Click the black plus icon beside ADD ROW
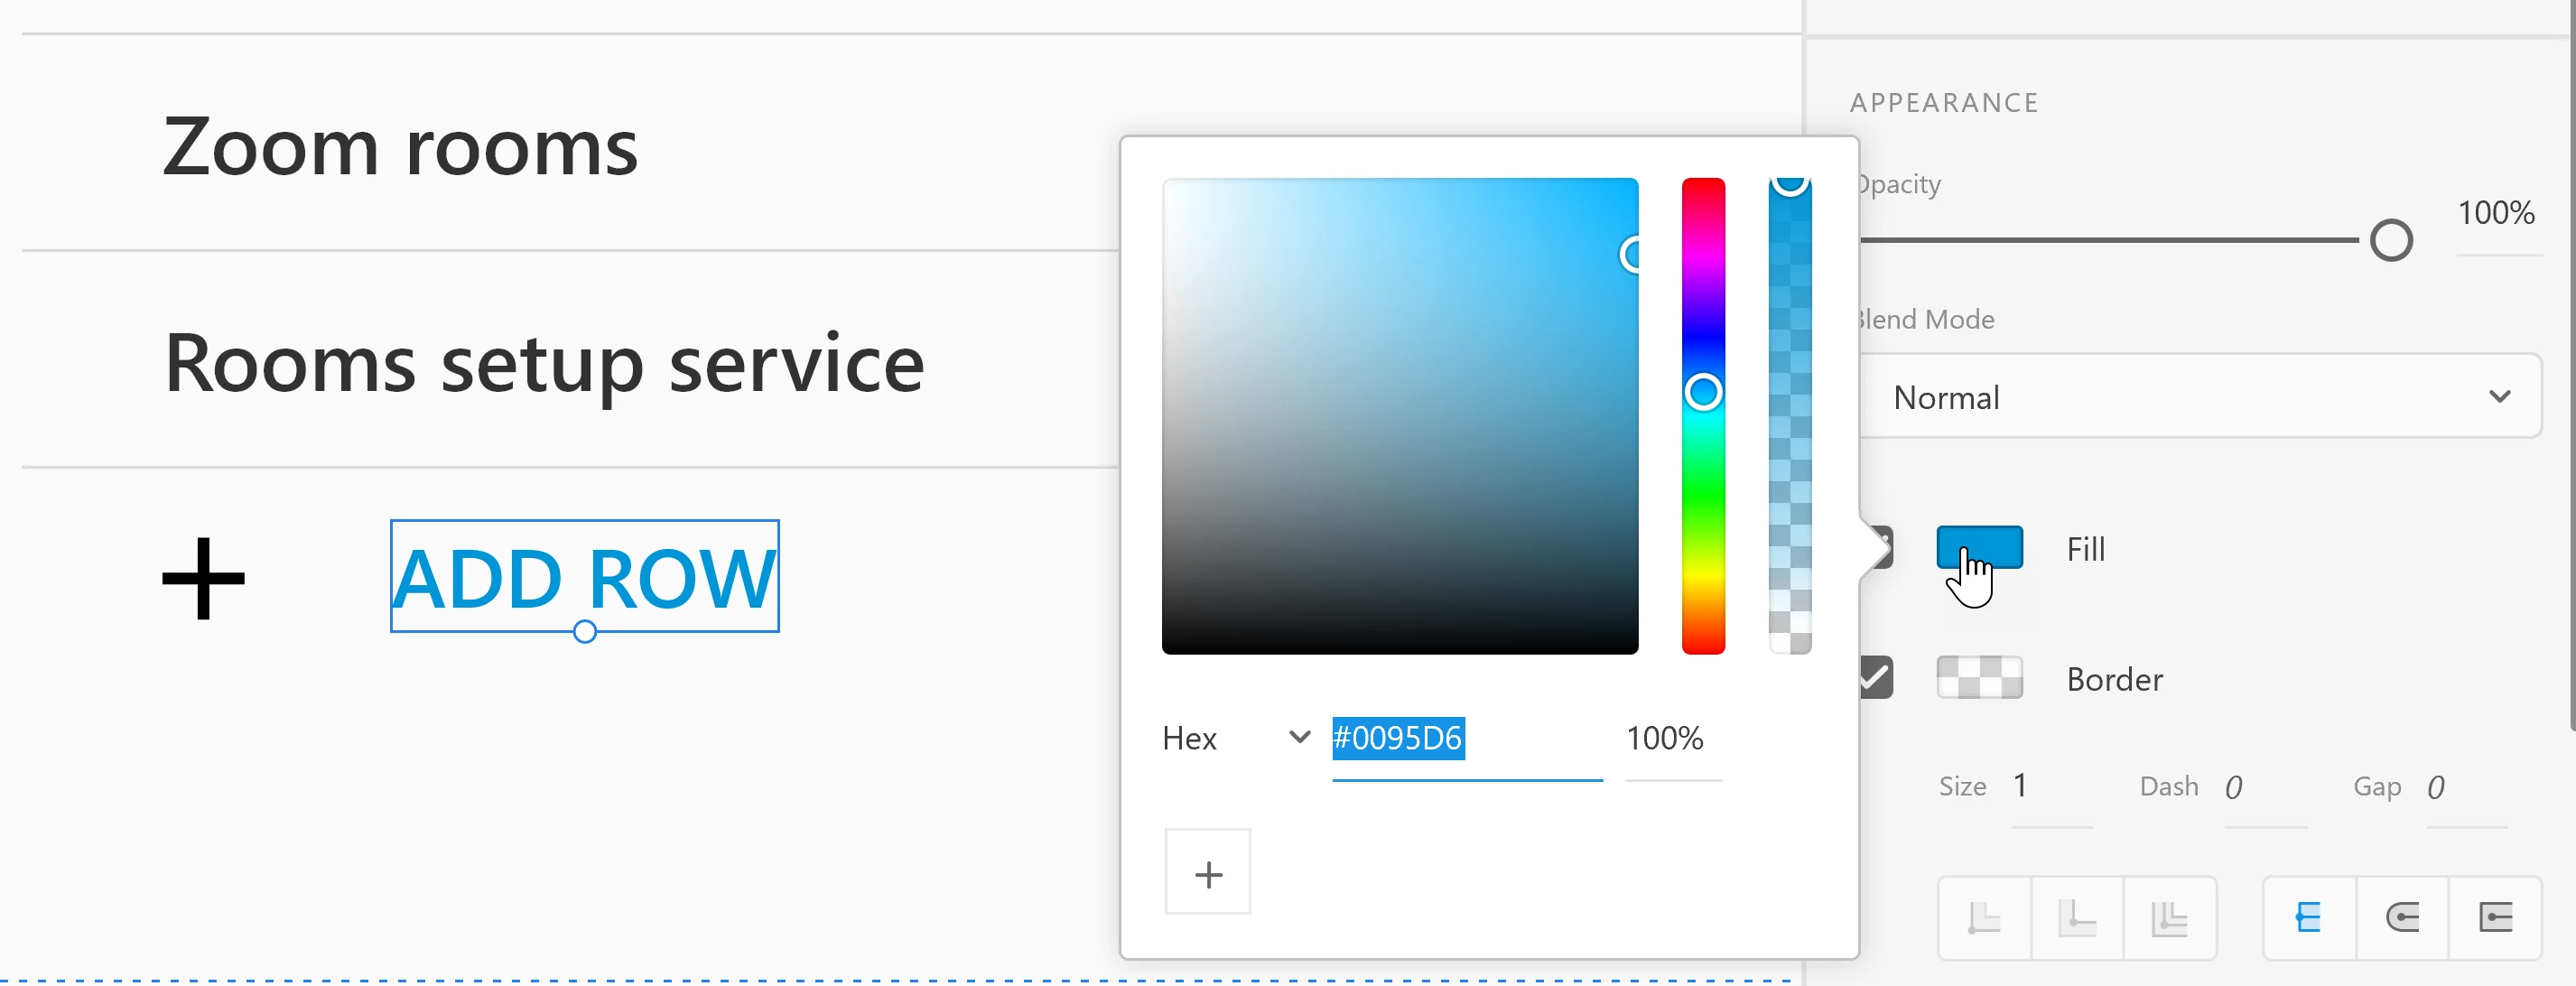 click(x=204, y=578)
